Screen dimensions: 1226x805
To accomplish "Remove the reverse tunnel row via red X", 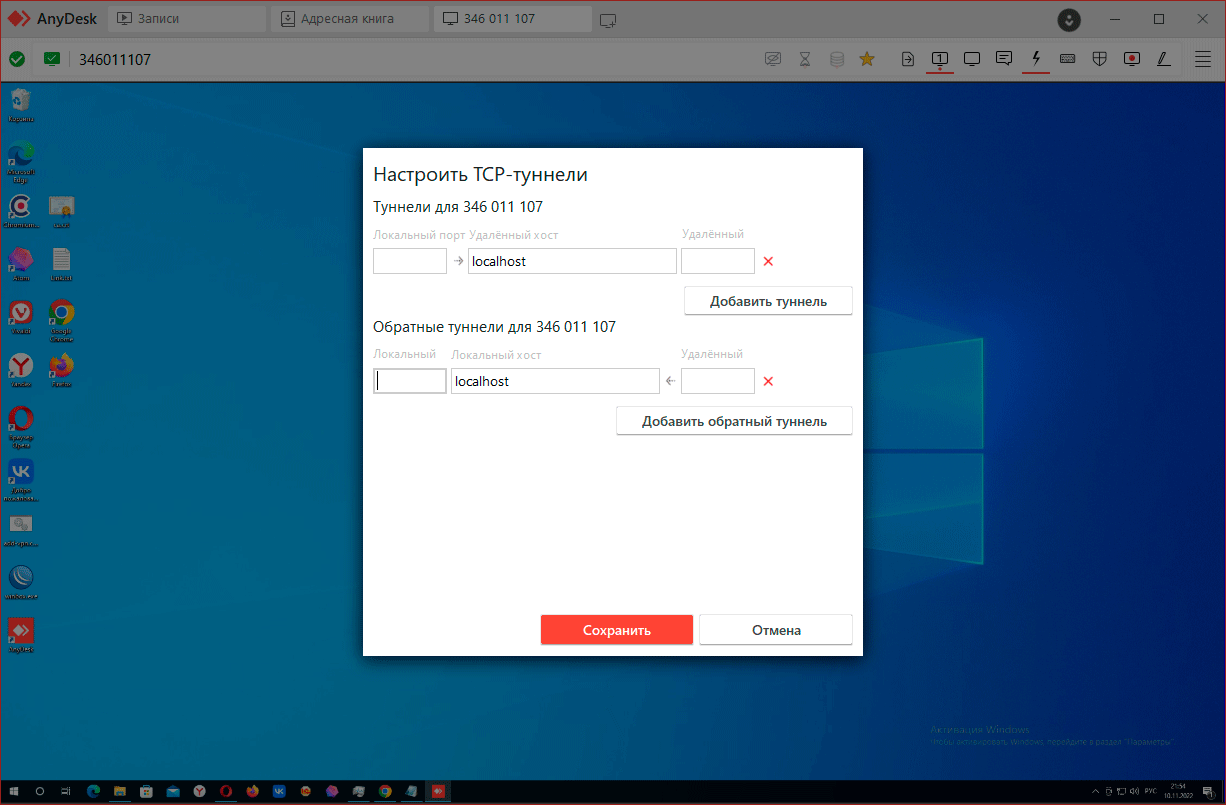I will [768, 381].
